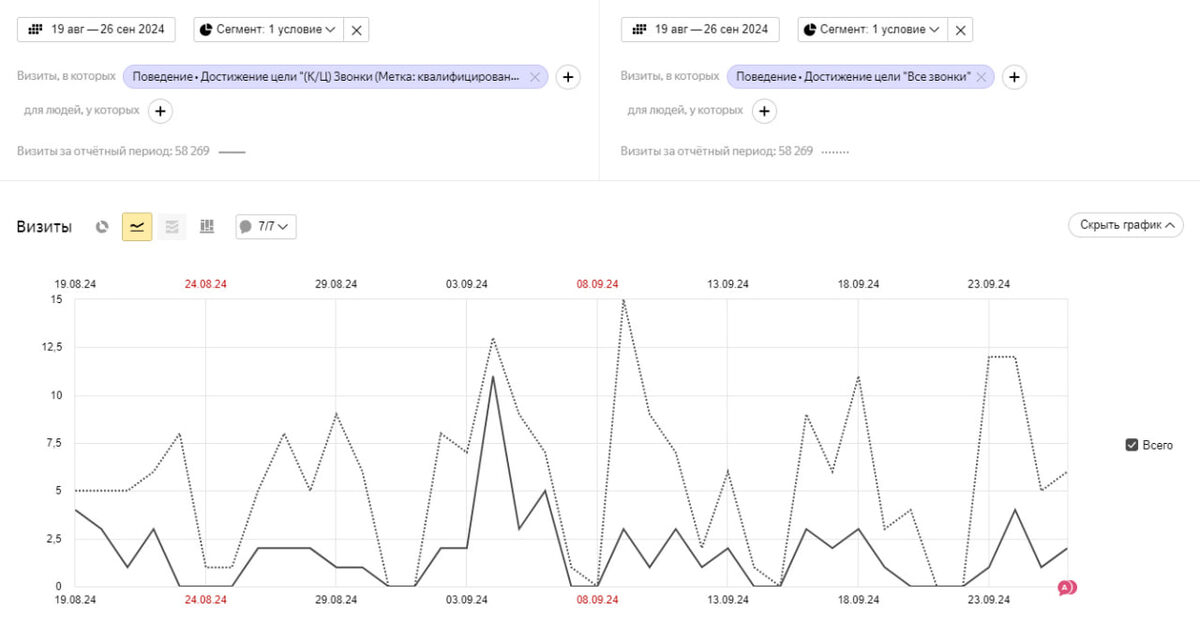
Task: Add visit condition after (К/Ц) Звонки chip
Action: 568,76
